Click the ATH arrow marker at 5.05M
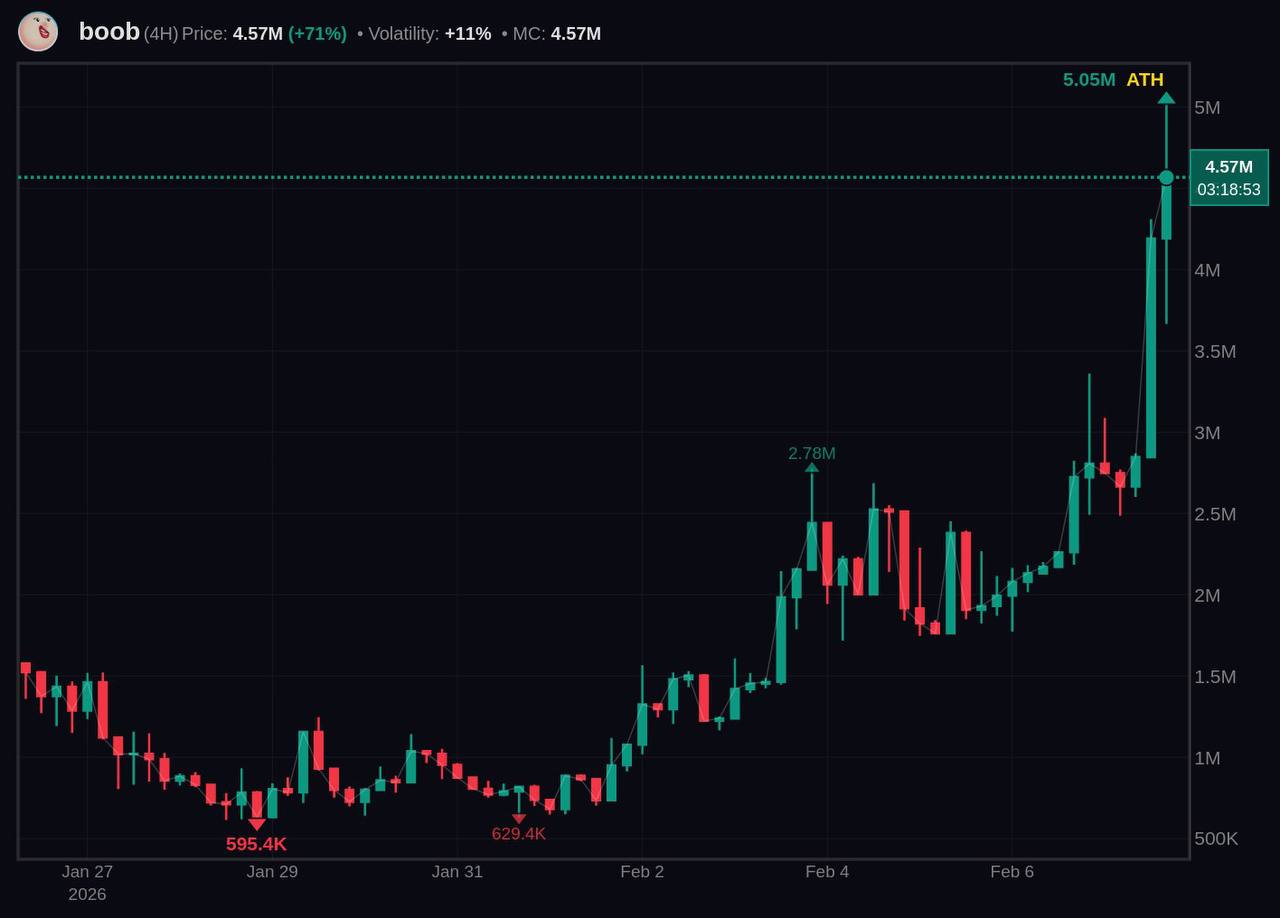1280x918 pixels. pyautogui.click(x=1166, y=98)
